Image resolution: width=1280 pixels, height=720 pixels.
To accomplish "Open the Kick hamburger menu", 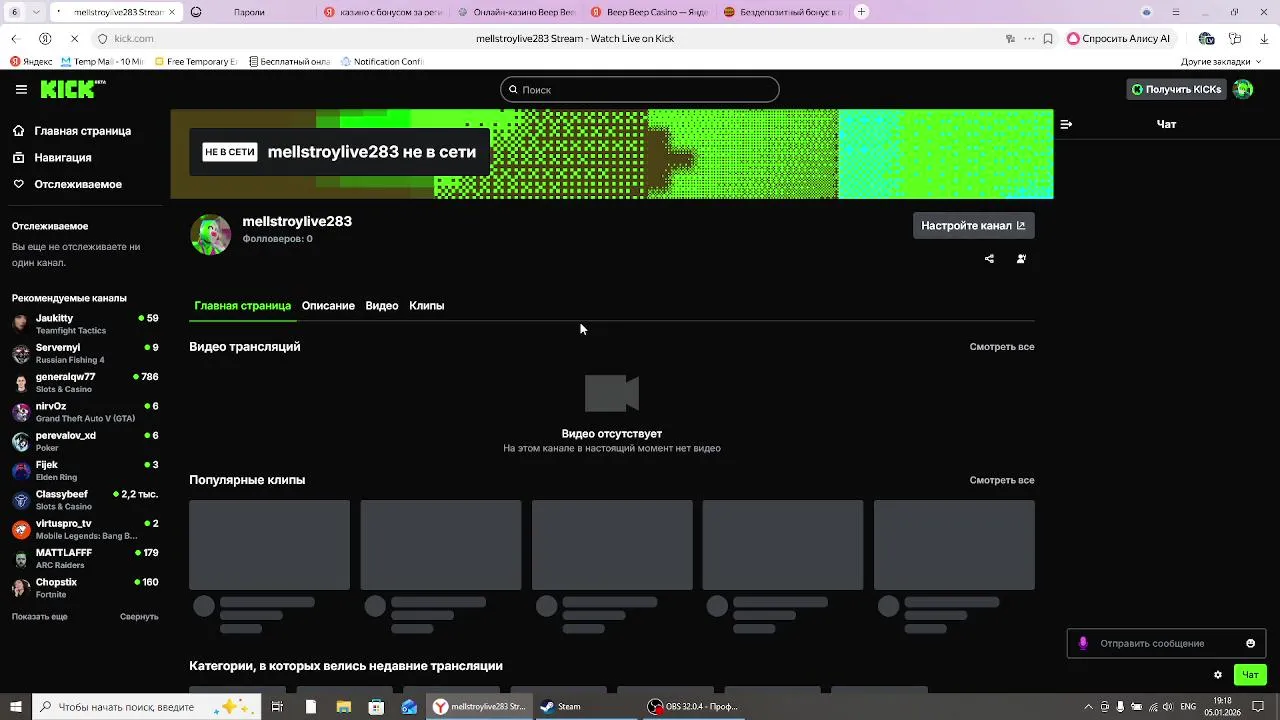I will point(21,89).
